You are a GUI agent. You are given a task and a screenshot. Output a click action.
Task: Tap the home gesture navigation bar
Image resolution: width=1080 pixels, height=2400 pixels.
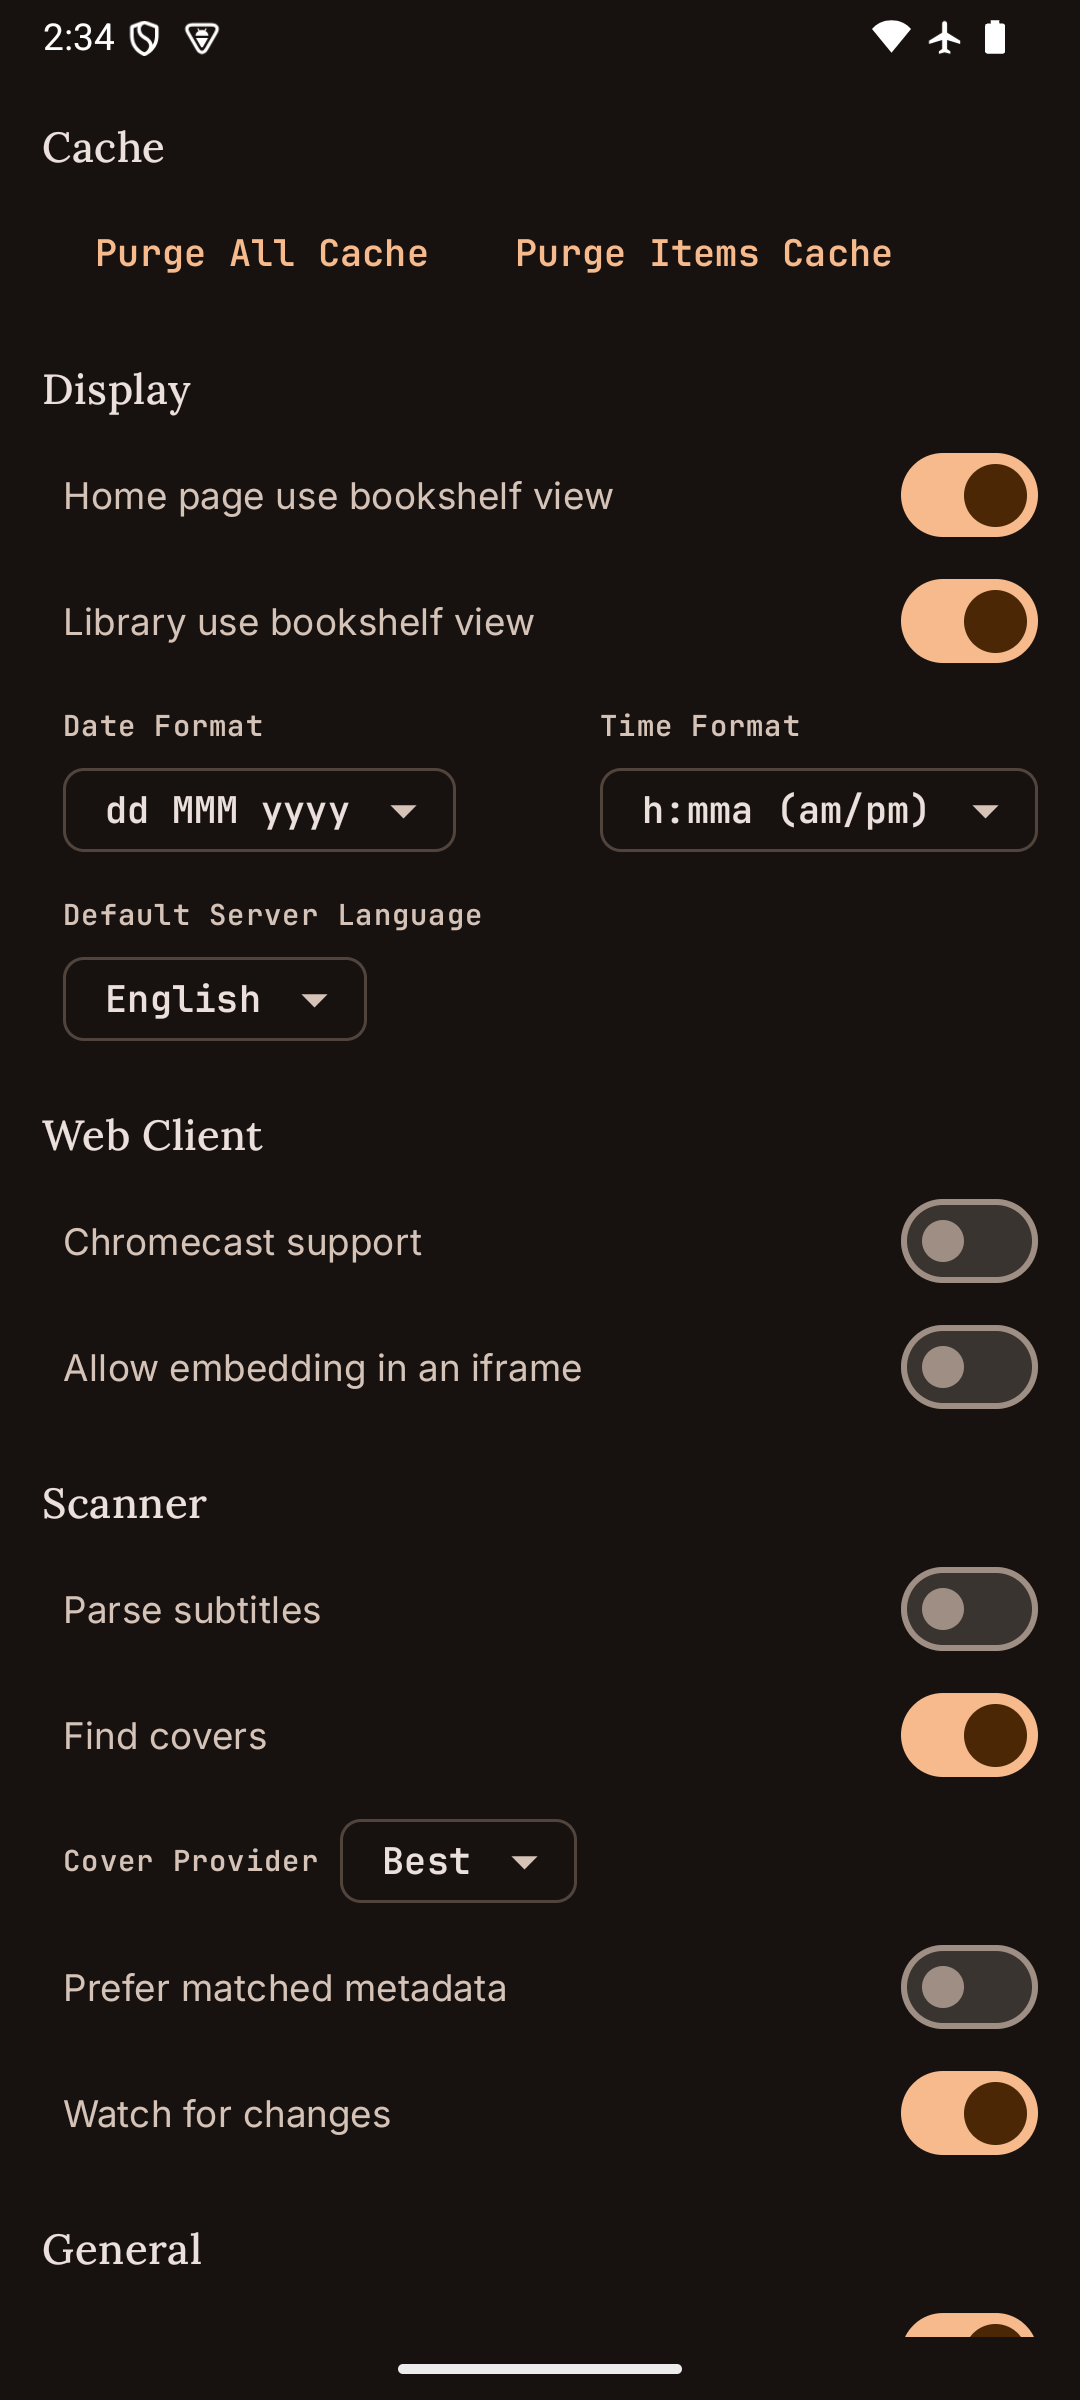tap(540, 2369)
